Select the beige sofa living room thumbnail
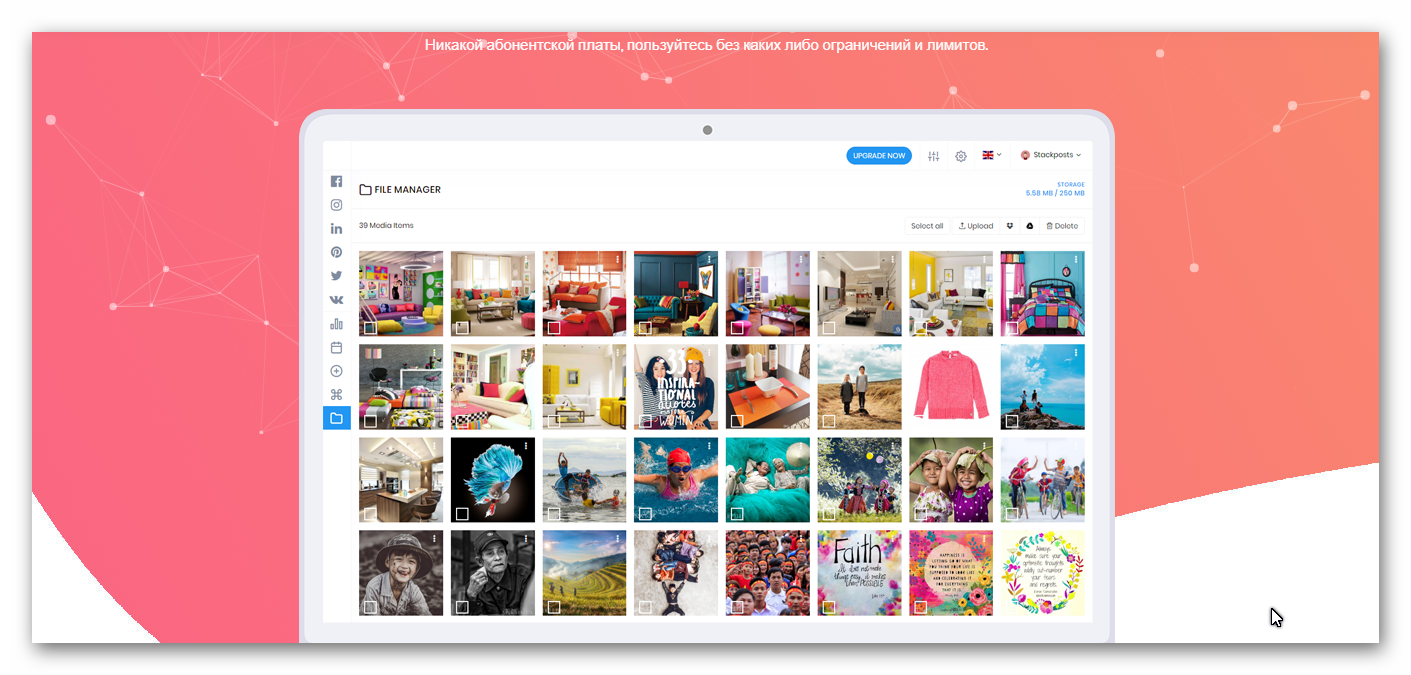Screen dimensions: 1411x675 tap(493, 293)
